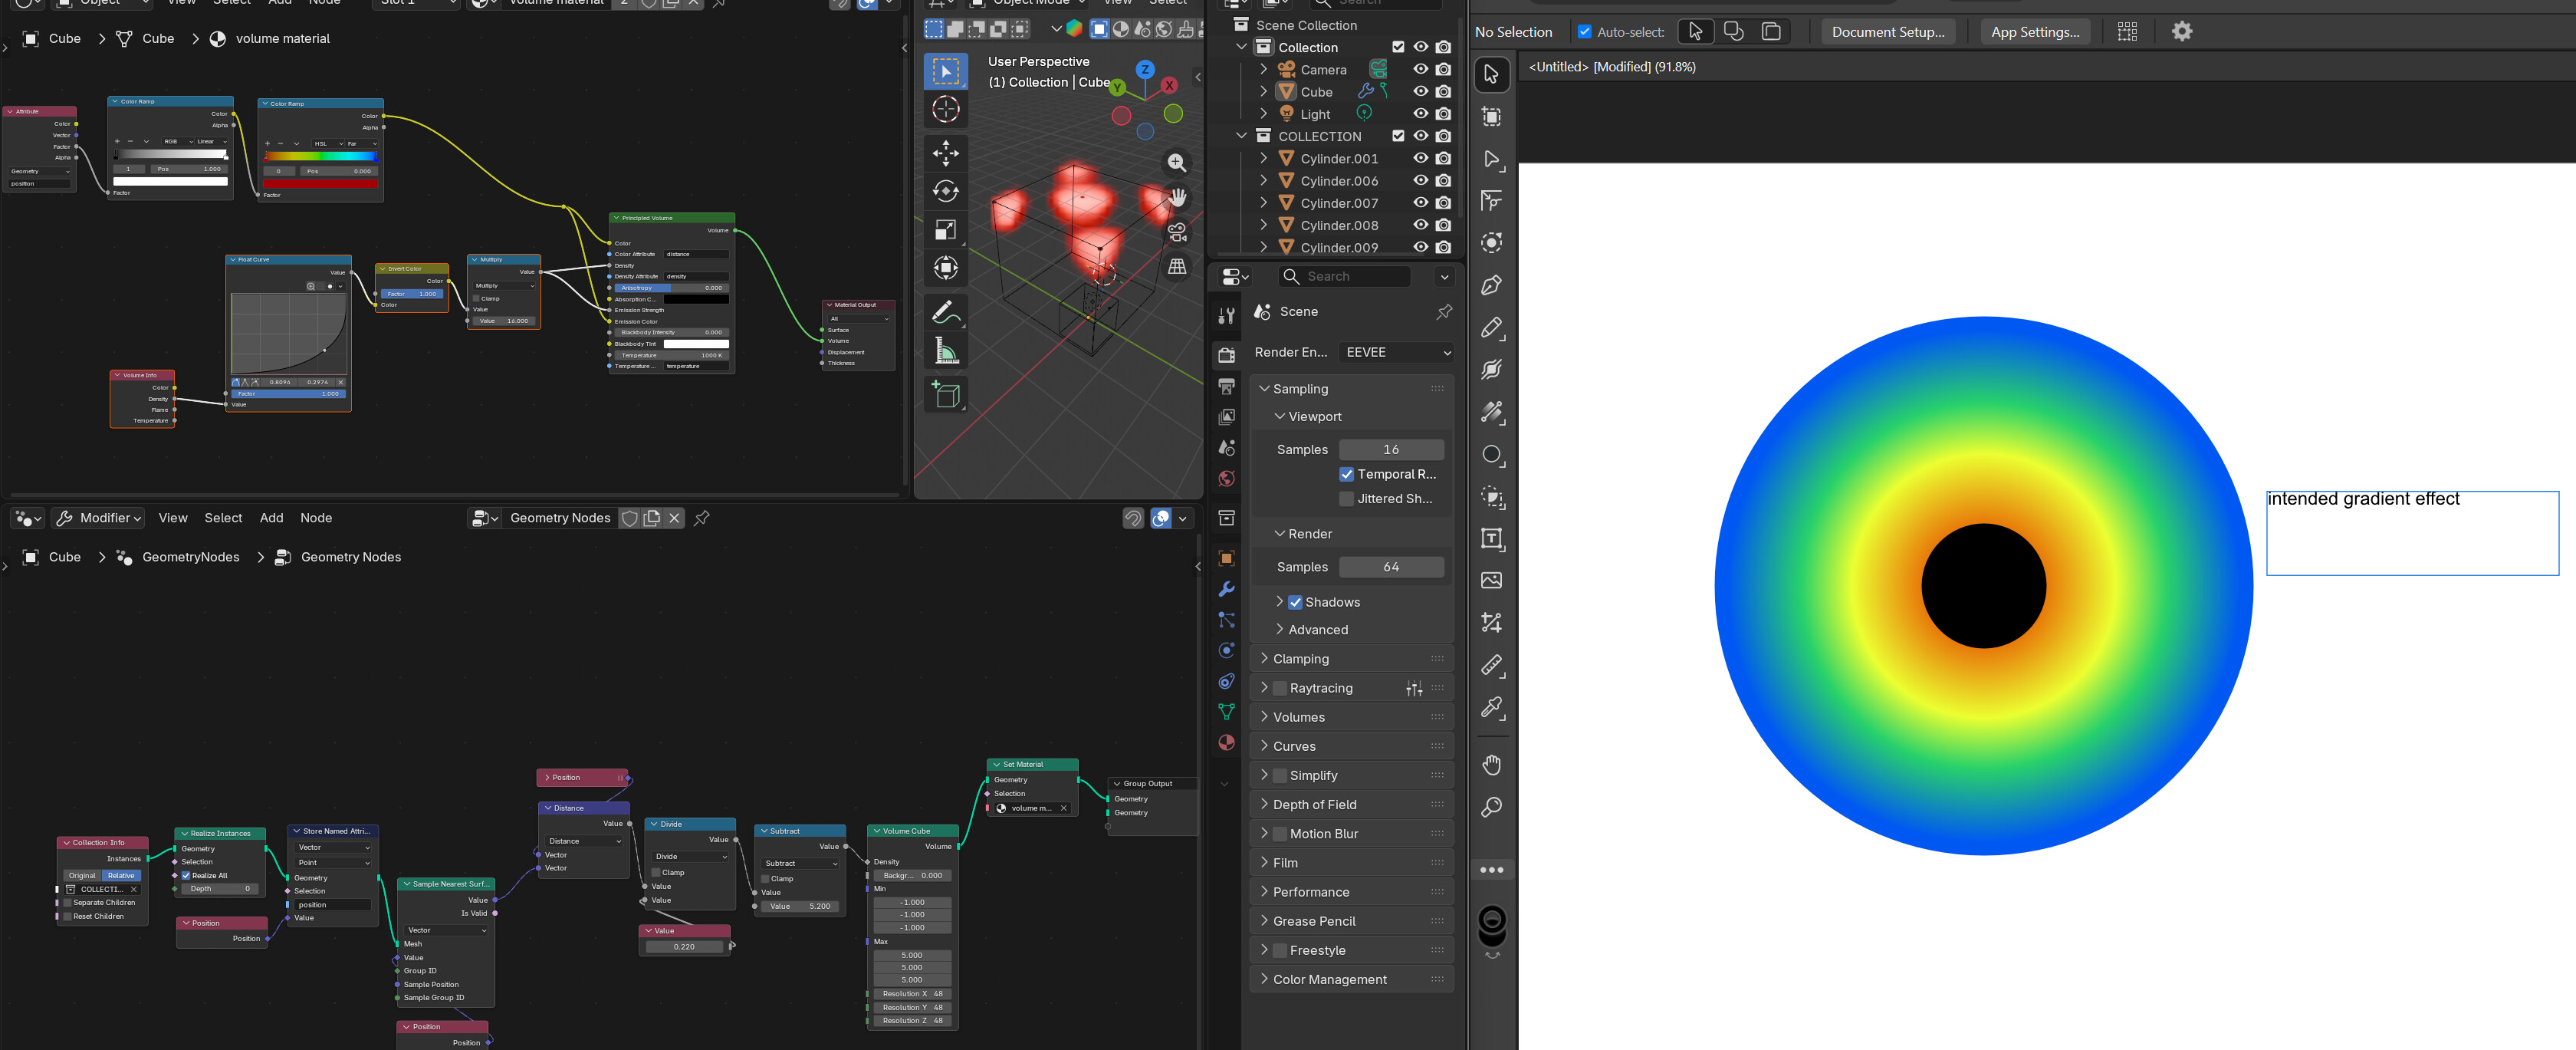Enable Jittered Shadows checkbox

point(1346,498)
